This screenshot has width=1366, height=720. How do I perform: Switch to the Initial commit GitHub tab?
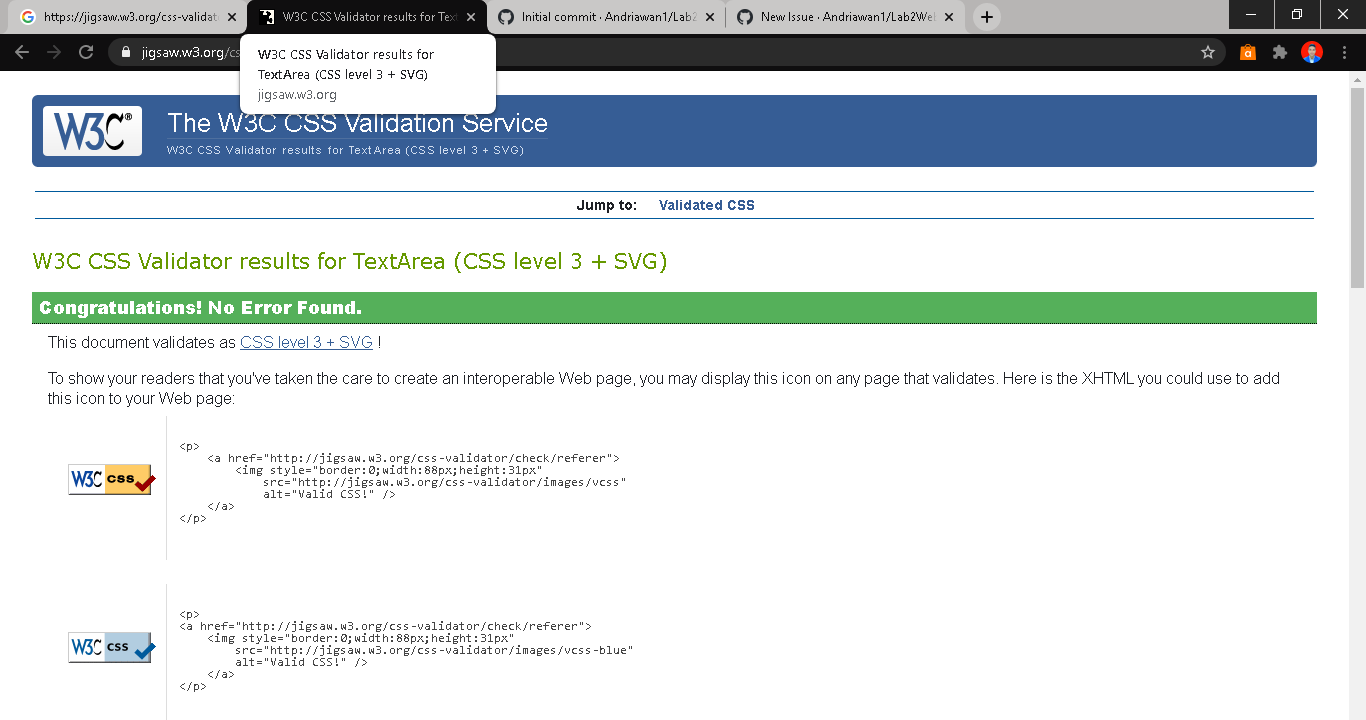(x=600, y=16)
